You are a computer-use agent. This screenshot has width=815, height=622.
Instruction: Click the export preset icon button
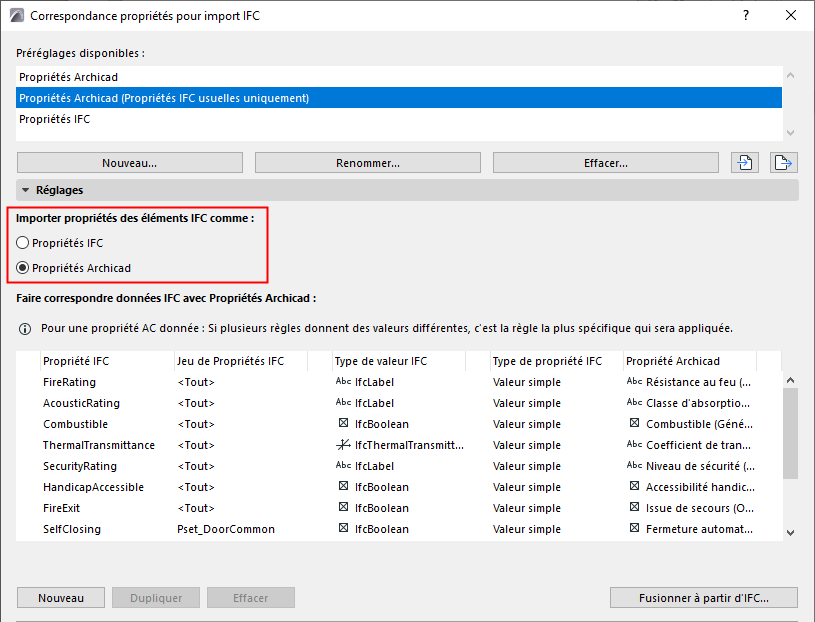[782, 163]
